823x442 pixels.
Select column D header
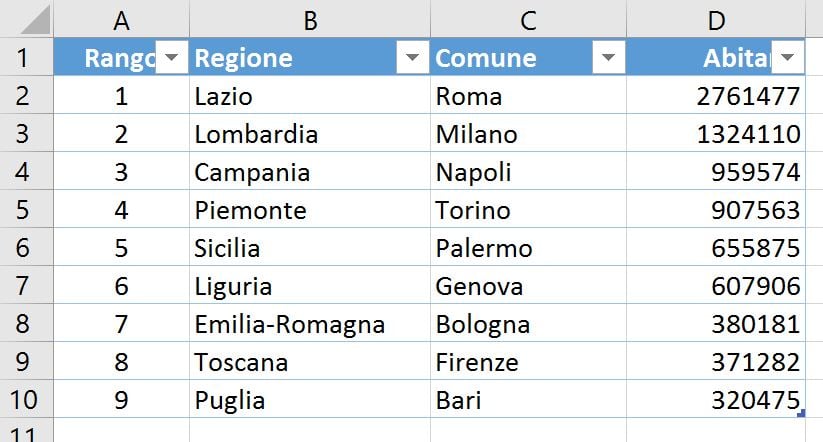click(716, 19)
